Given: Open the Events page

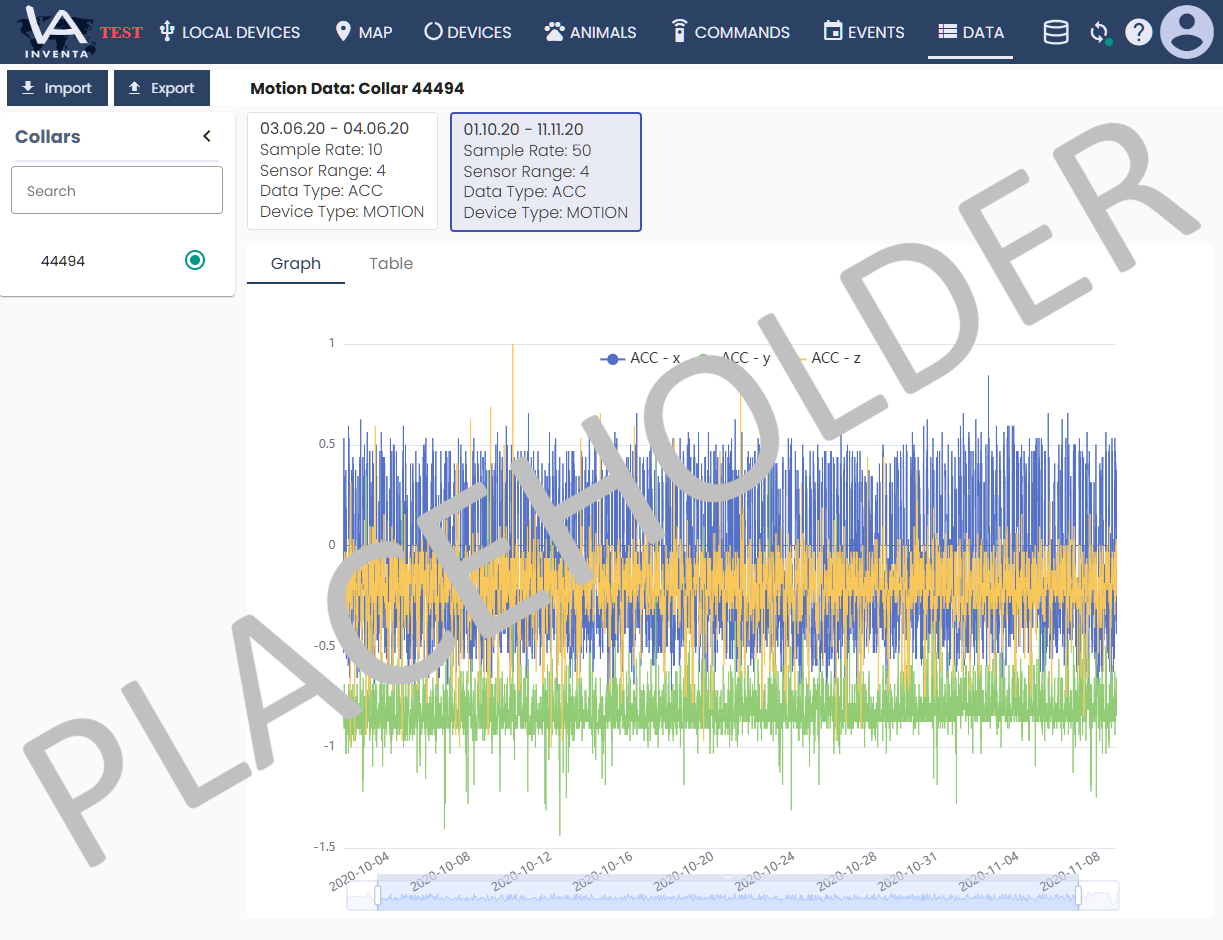Looking at the screenshot, I should pos(864,32).
